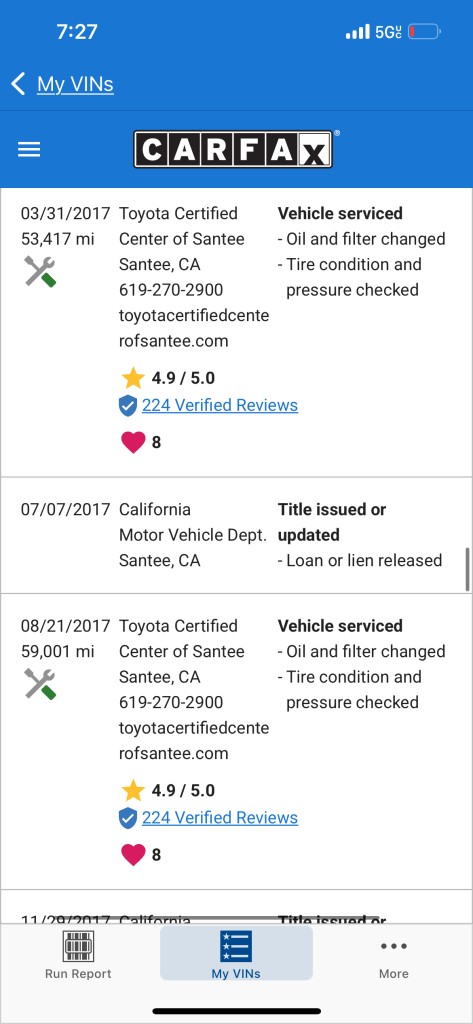The width and height of the screenshot is (473, 1024).
Task: Tap the CARFAX logo in header
Action: point(233,150)
